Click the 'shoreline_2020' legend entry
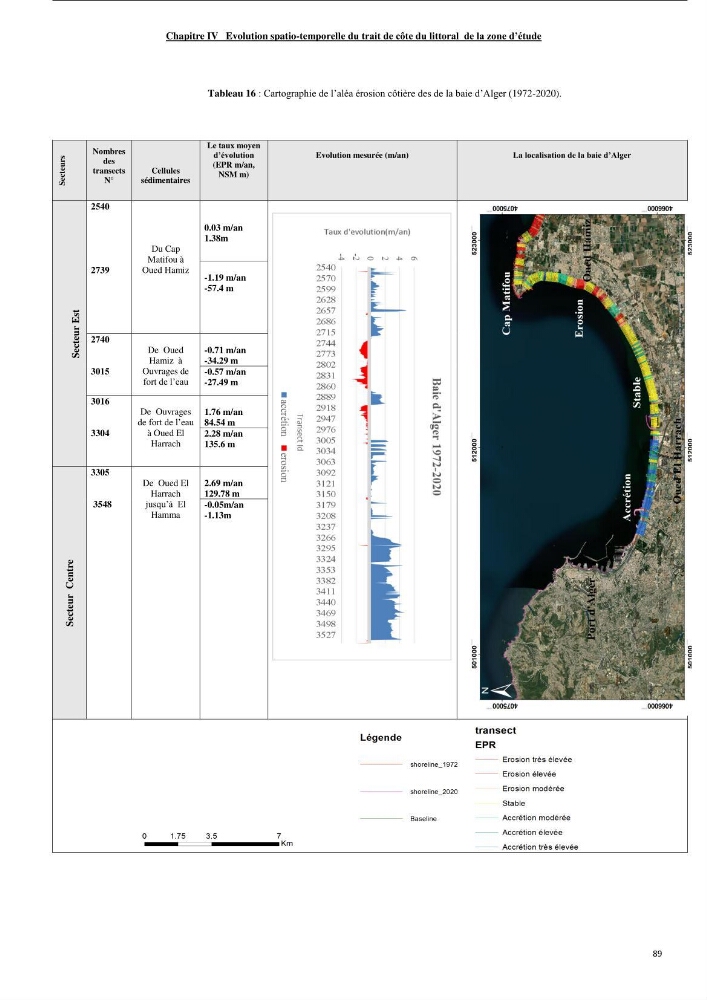 (409, 791)
